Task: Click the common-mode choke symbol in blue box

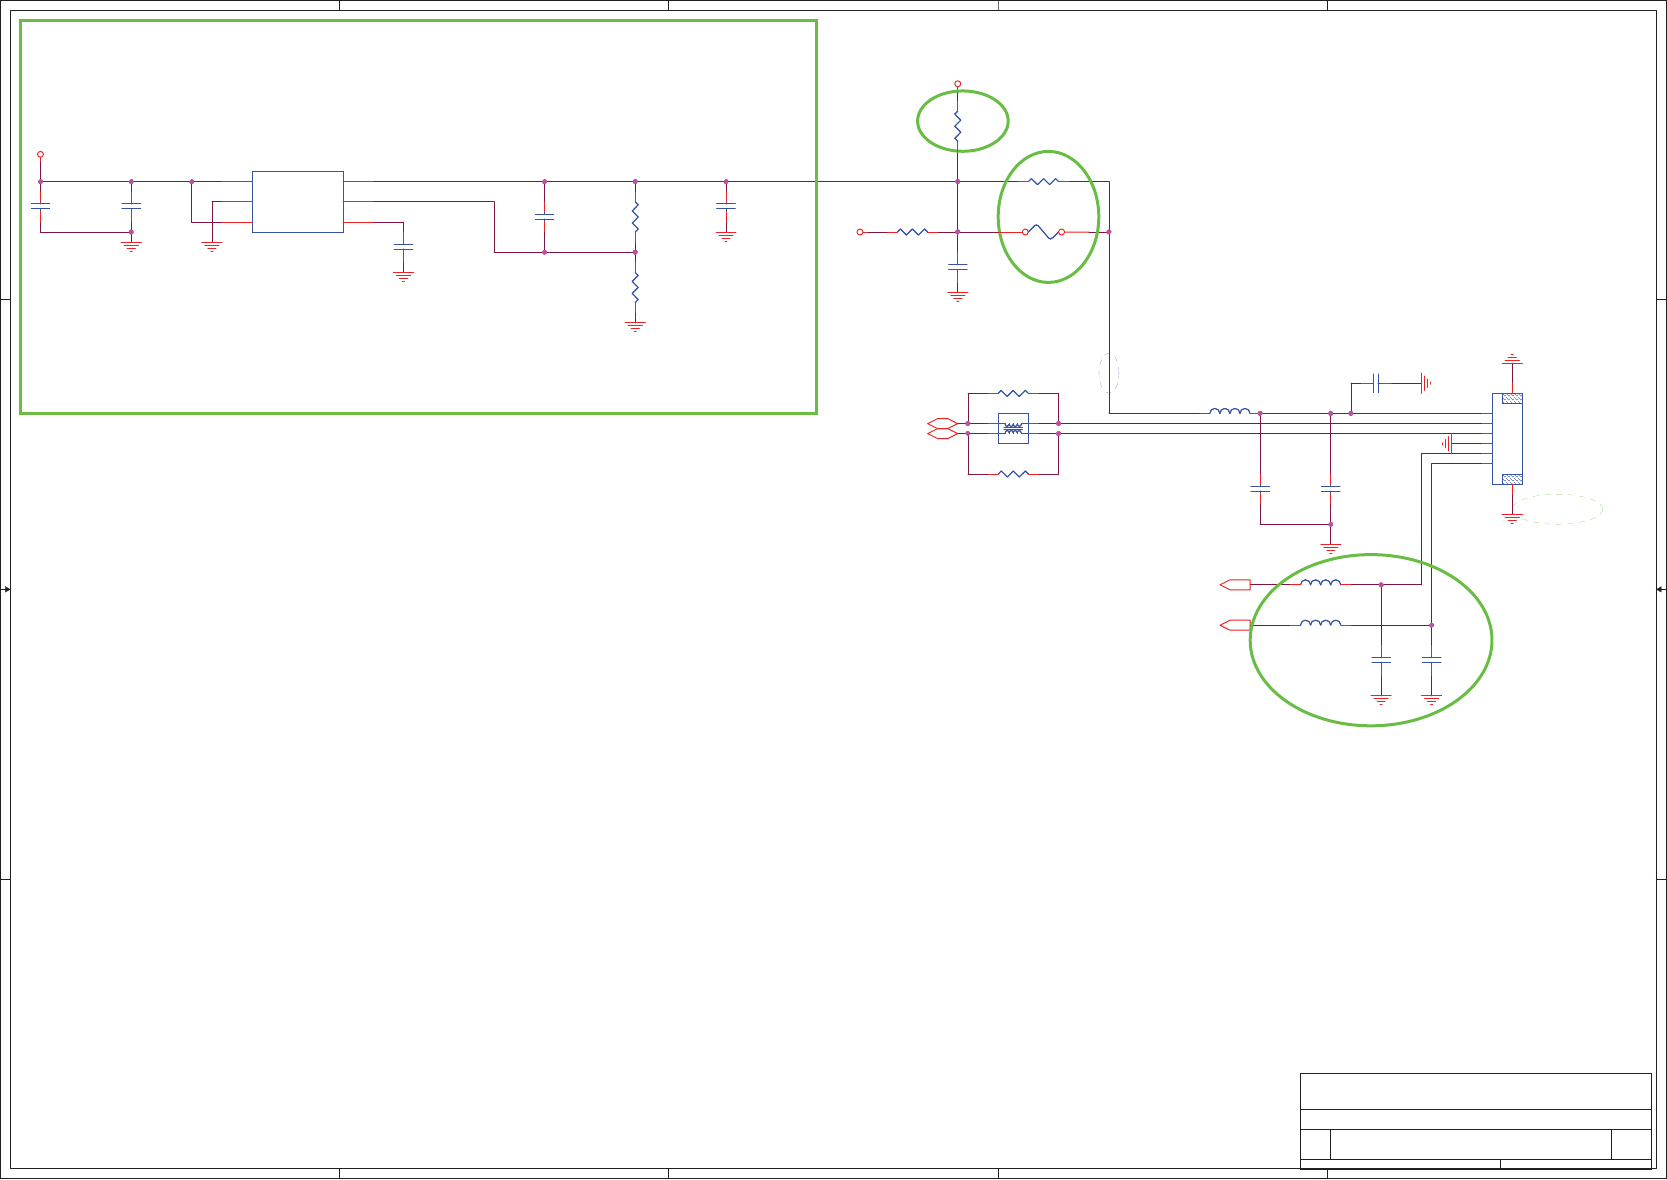Action: (1013, 429)
